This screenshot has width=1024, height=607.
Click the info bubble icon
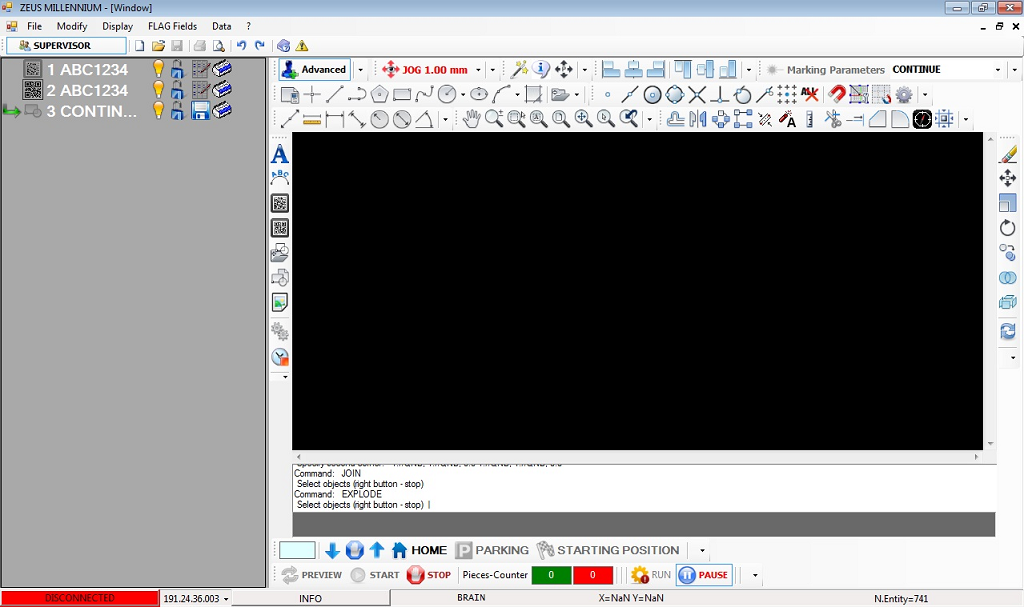[x=541, y=69]
